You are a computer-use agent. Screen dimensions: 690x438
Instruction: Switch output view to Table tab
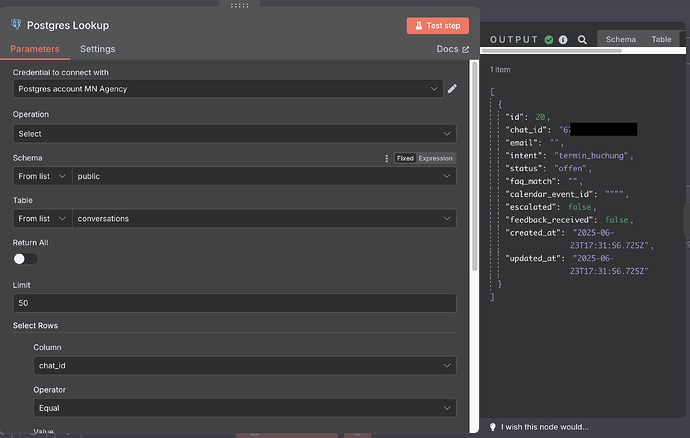pos(661,39)
